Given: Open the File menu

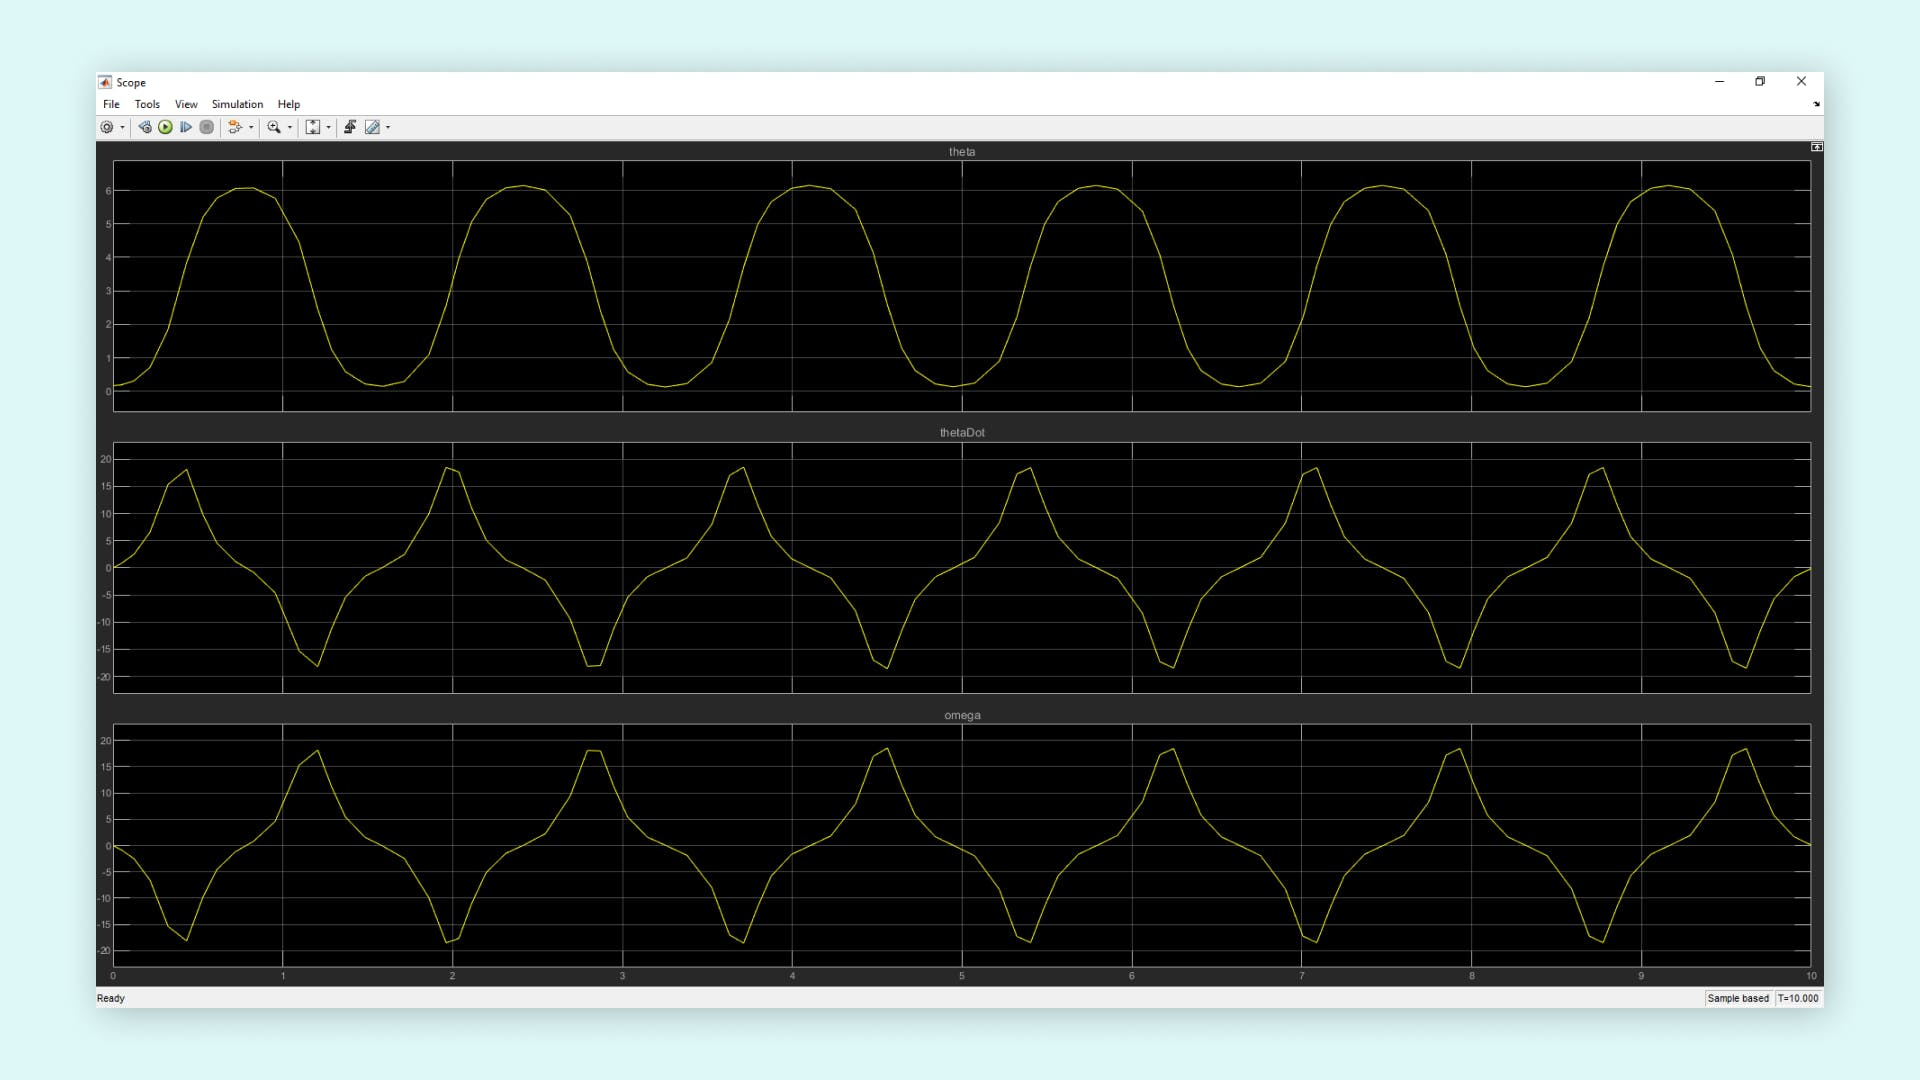Looking at the screenshot, I should click(x=111, y=104).
